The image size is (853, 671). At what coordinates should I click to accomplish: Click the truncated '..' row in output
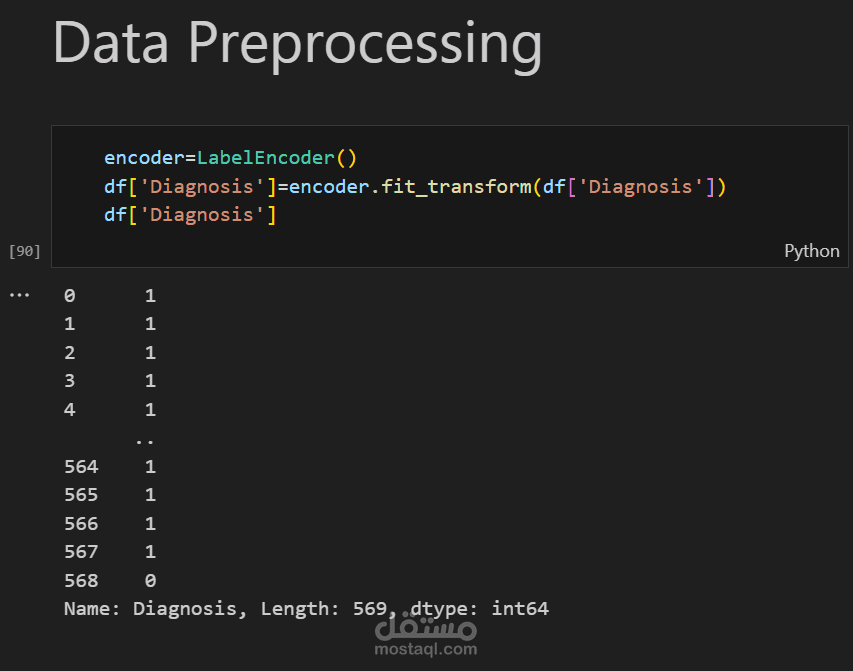pos(145,441)
